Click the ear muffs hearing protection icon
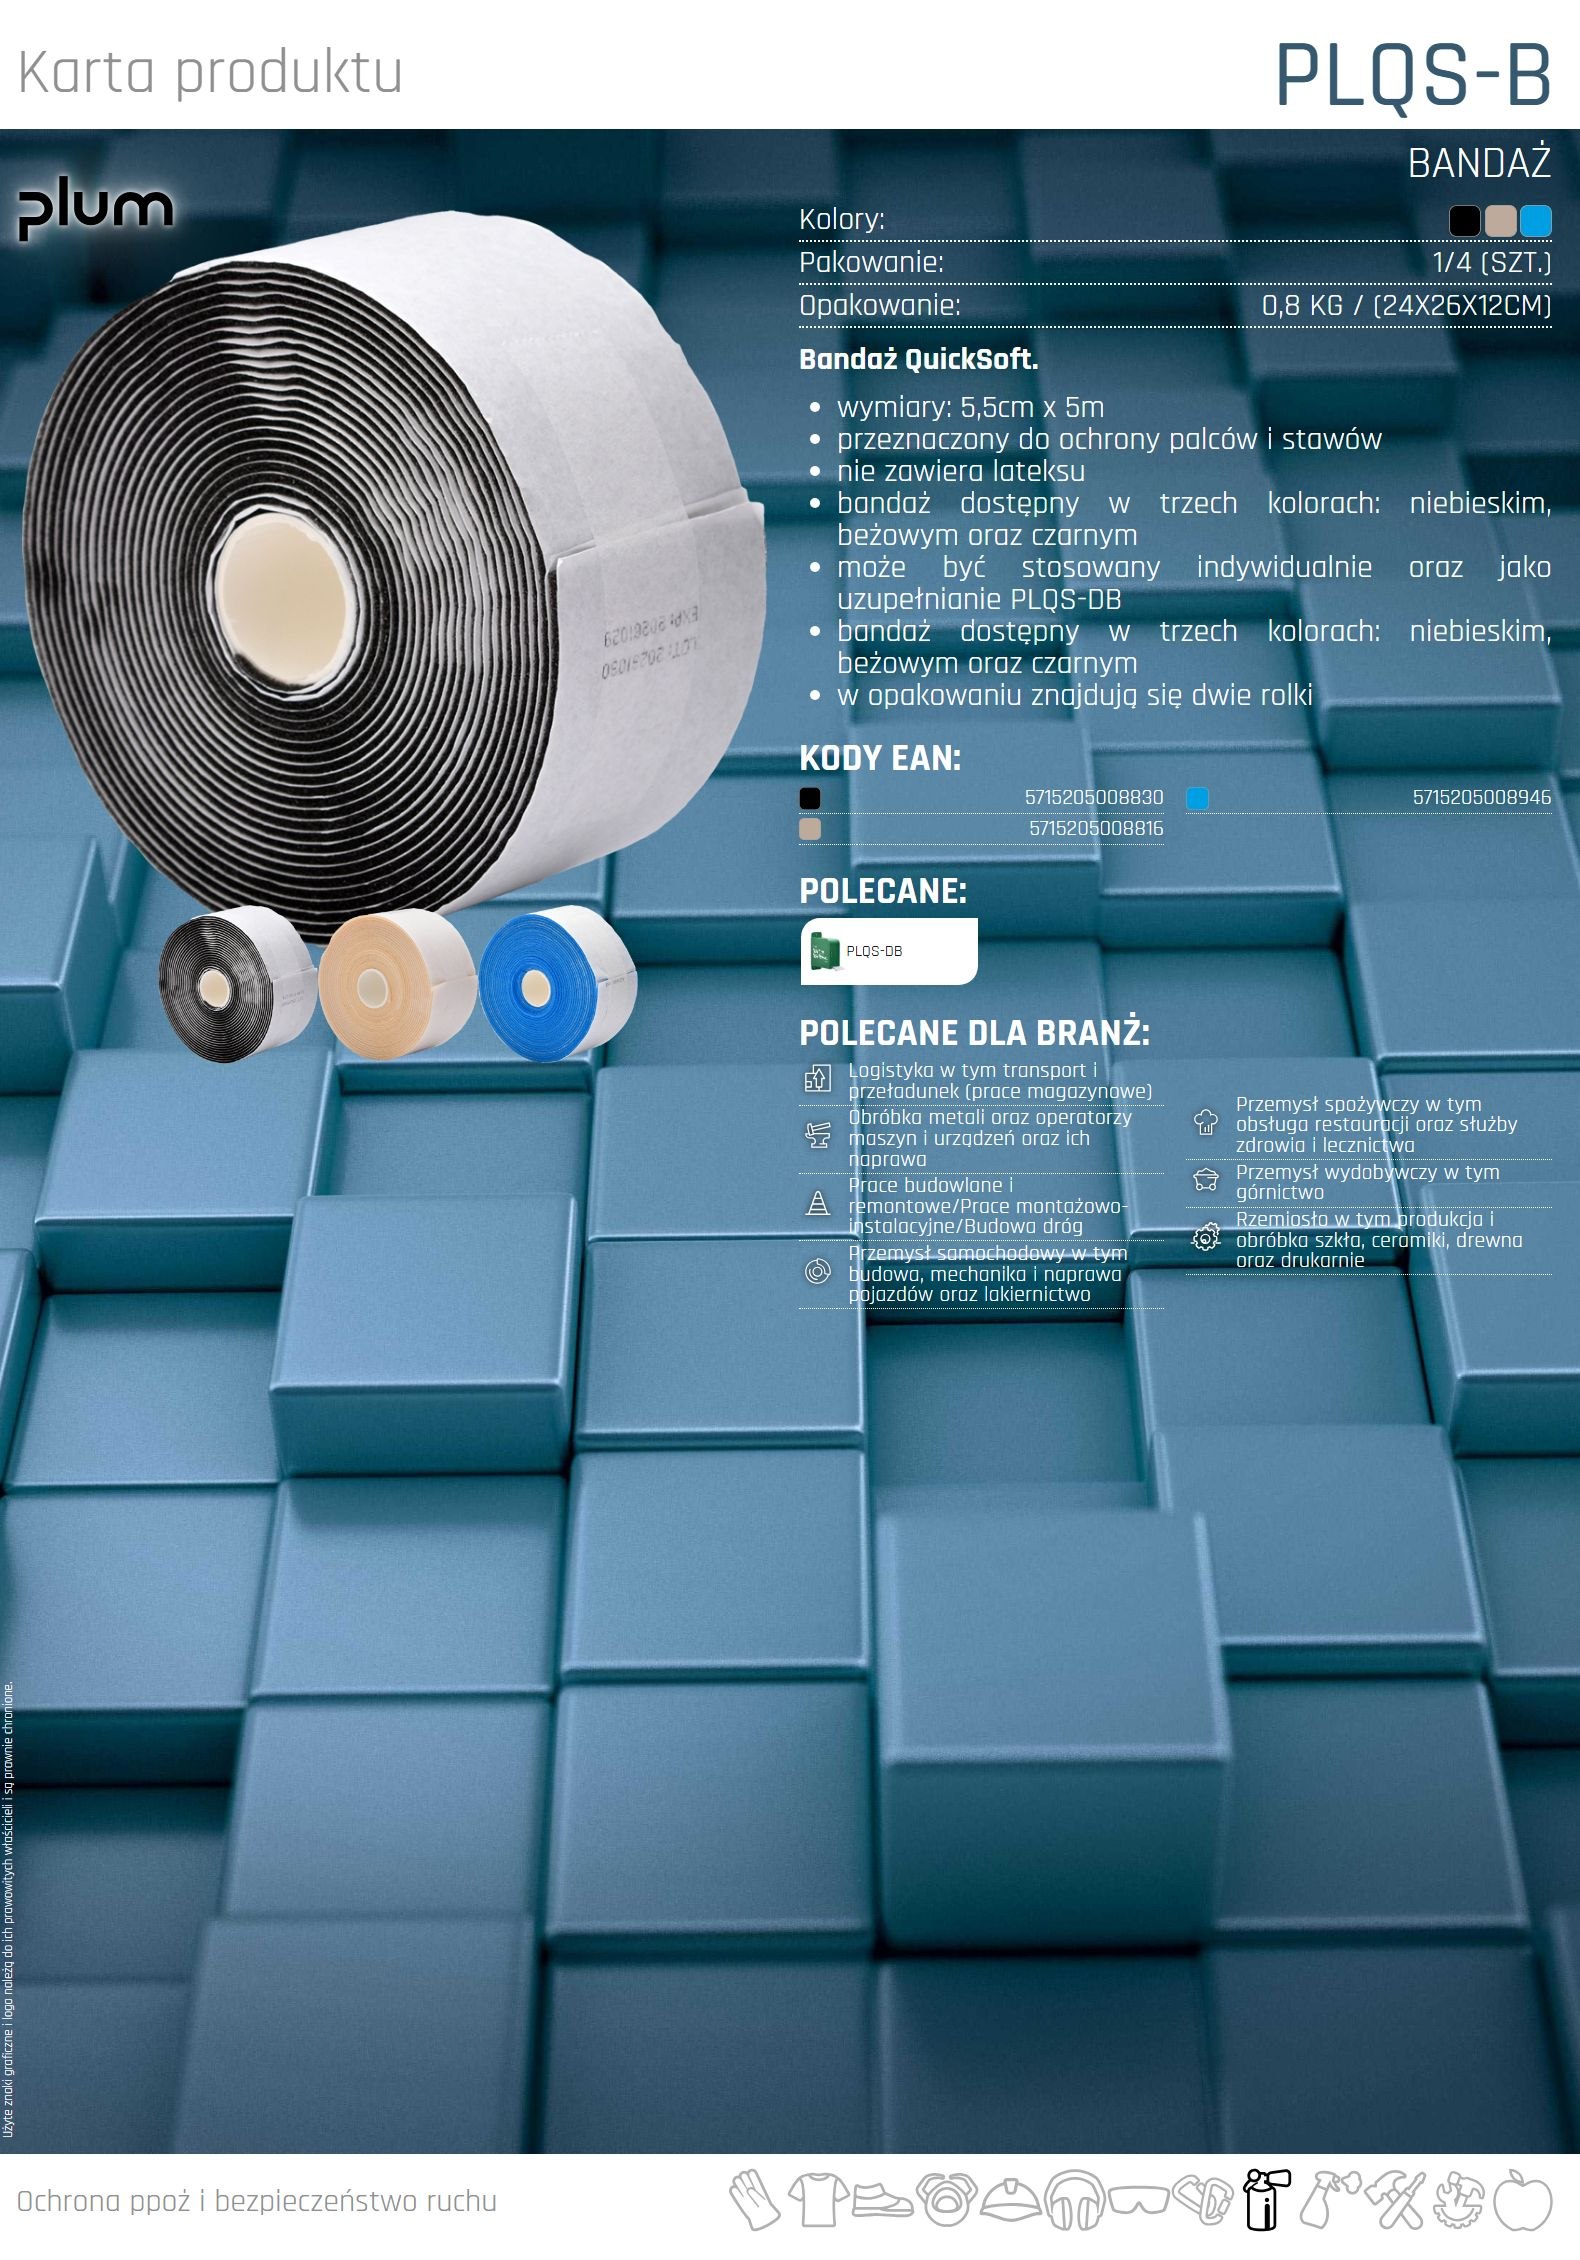Viewport: 1580px width, 2260px height. coord(1075,2201)
